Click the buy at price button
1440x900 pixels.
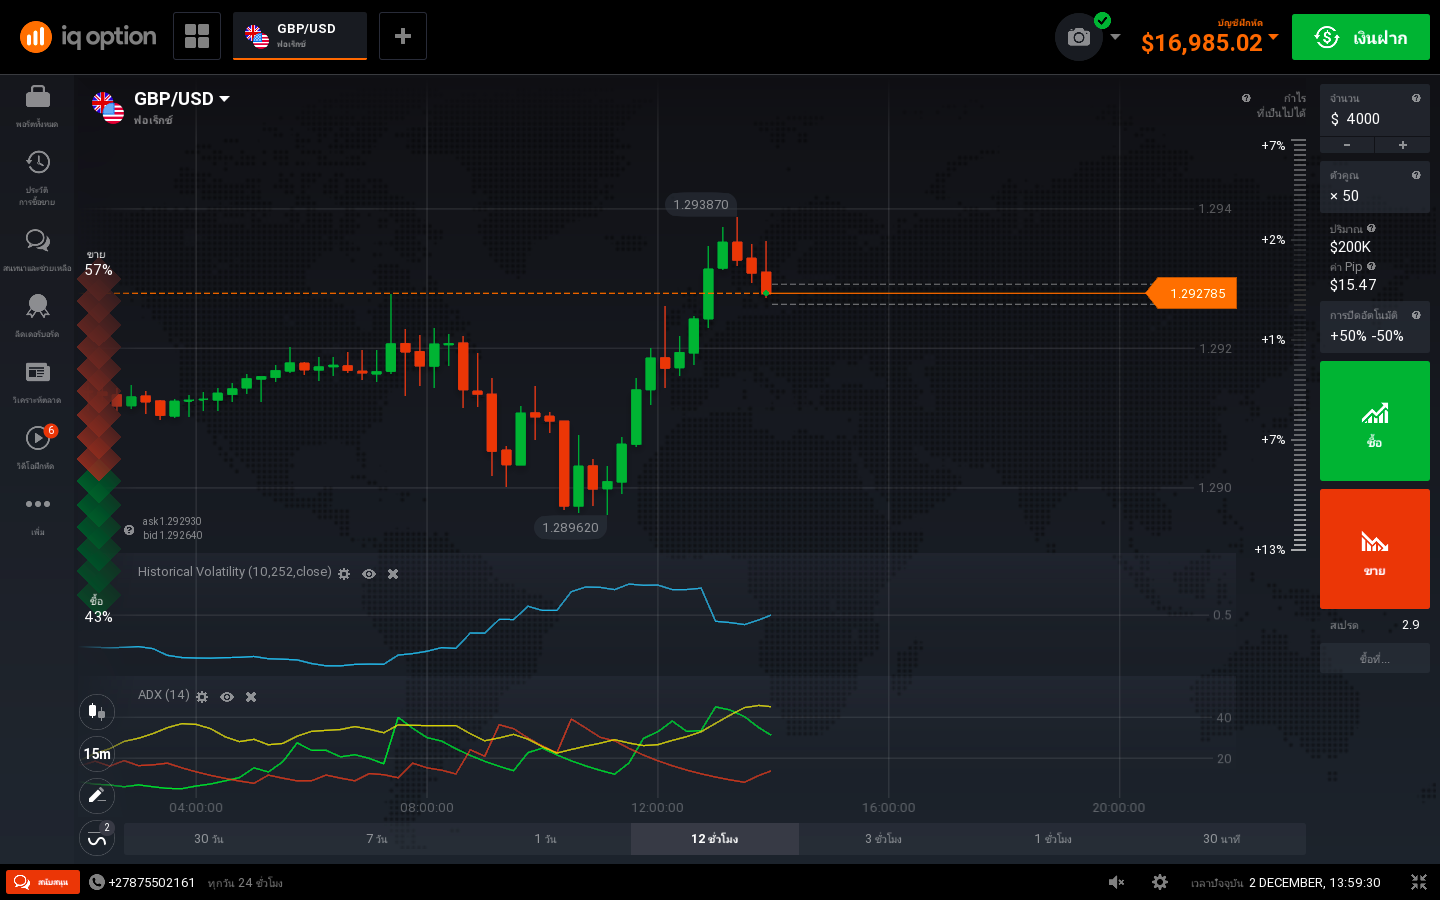[1375, 658]
